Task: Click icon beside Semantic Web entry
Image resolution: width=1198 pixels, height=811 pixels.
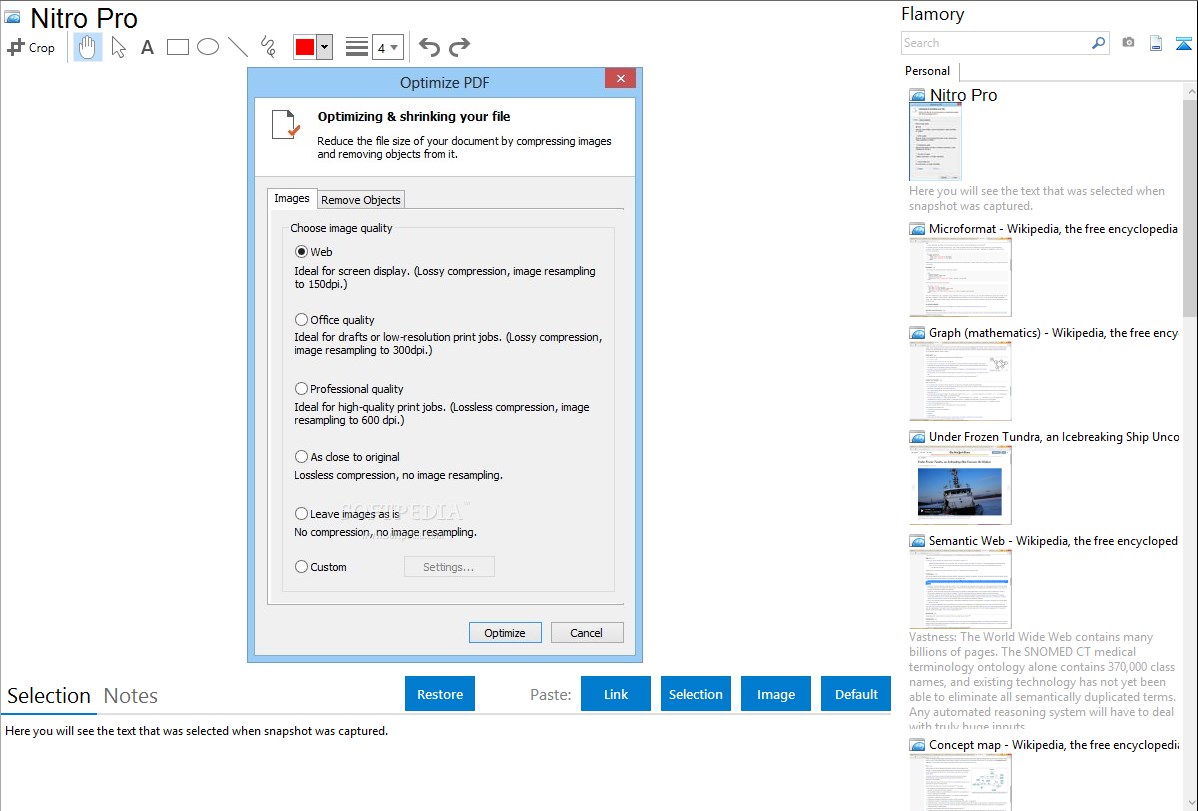Action: pyautogui.click(x=917, y=541)
